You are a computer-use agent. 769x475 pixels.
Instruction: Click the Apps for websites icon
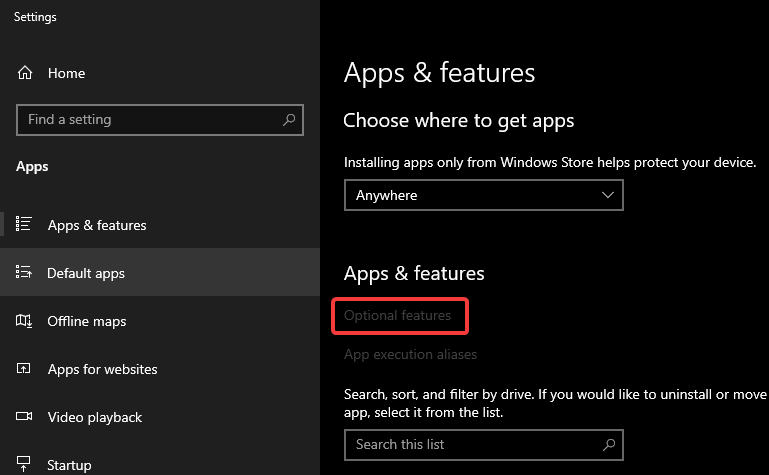point(26,369)
